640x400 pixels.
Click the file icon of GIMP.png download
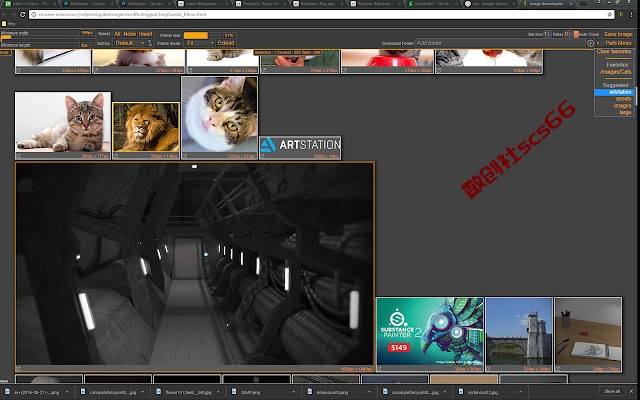[234, 392]
